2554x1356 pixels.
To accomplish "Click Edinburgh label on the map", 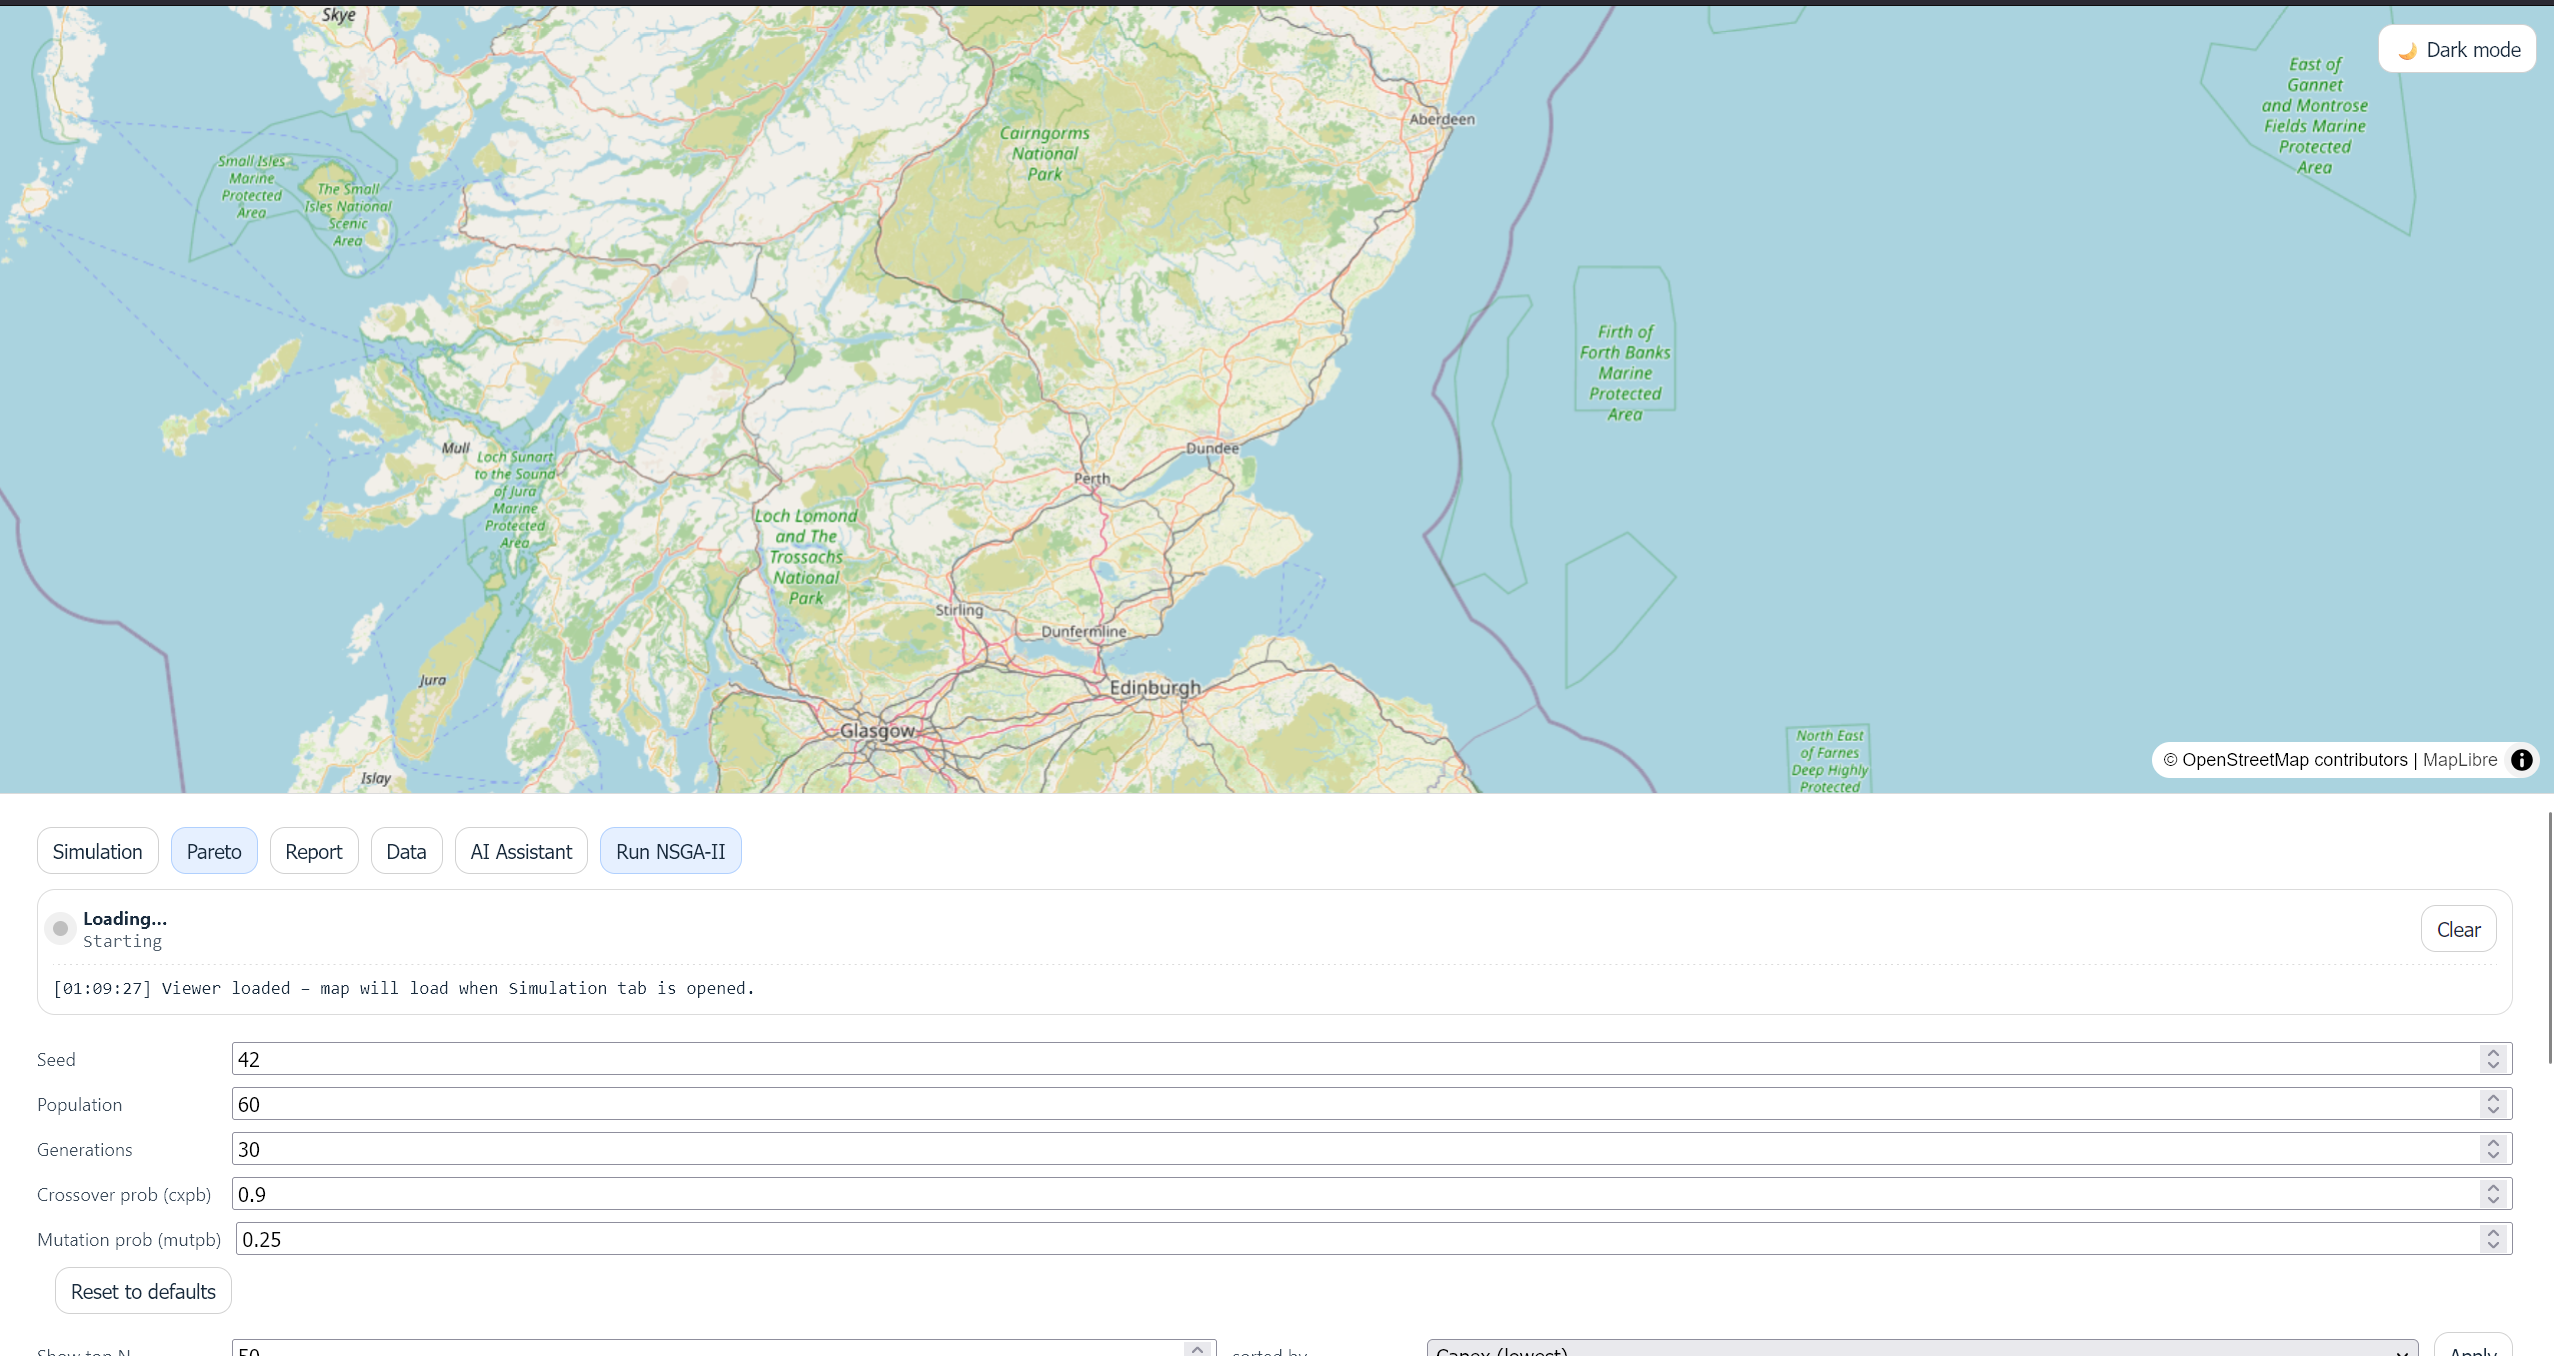I will (1155, 688).
